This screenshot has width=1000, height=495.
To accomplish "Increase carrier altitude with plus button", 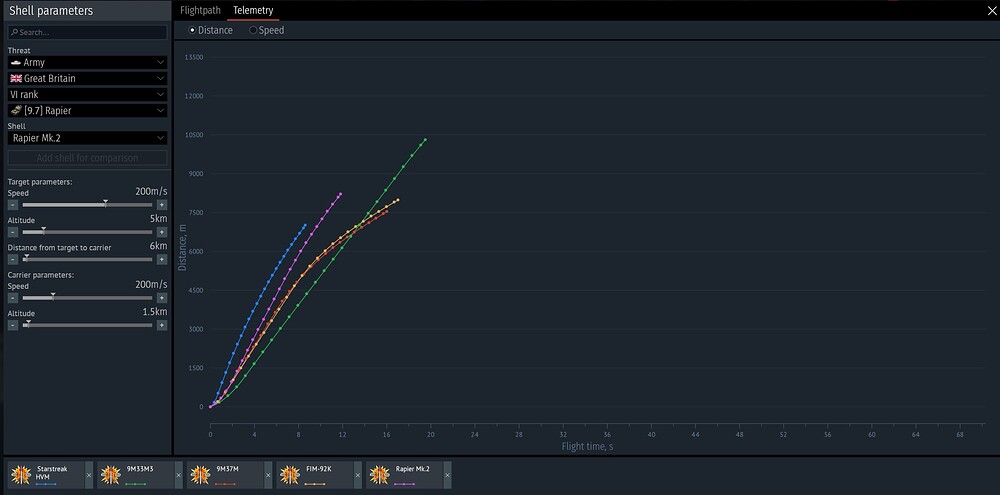I will click(162, 325).
